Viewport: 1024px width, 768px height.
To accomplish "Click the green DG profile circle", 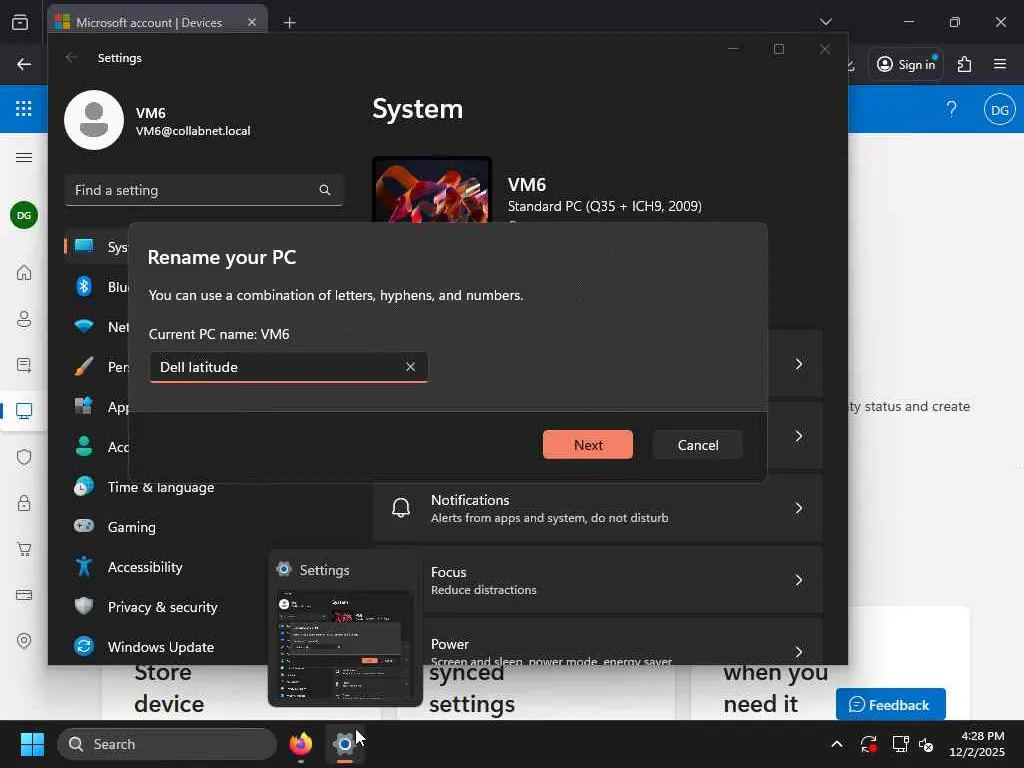I will click(24, 216).
